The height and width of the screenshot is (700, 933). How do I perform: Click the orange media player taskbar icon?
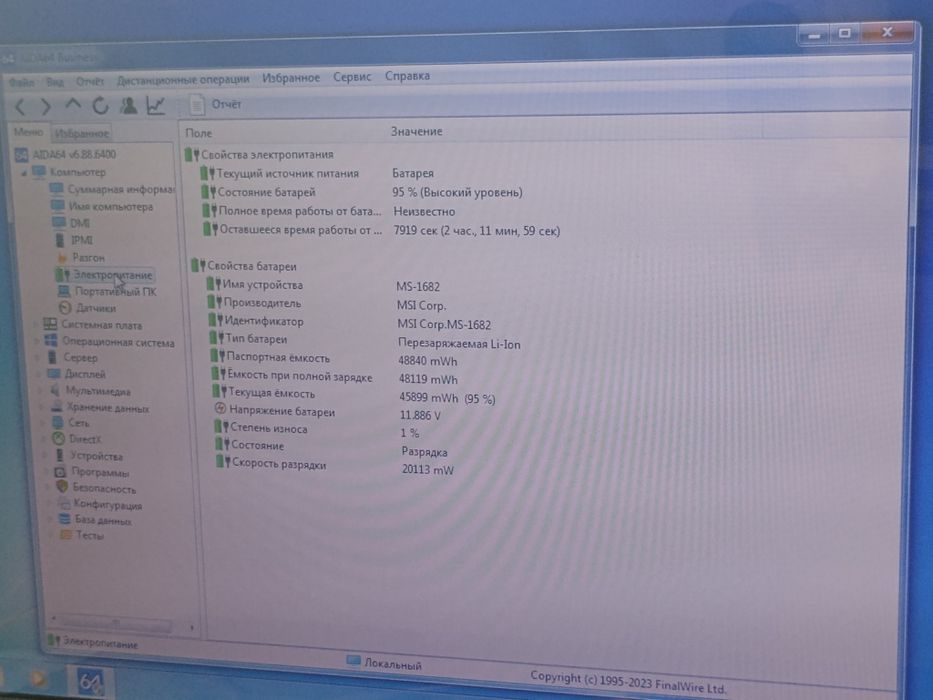pyautogui.click(x=37, y=678)
